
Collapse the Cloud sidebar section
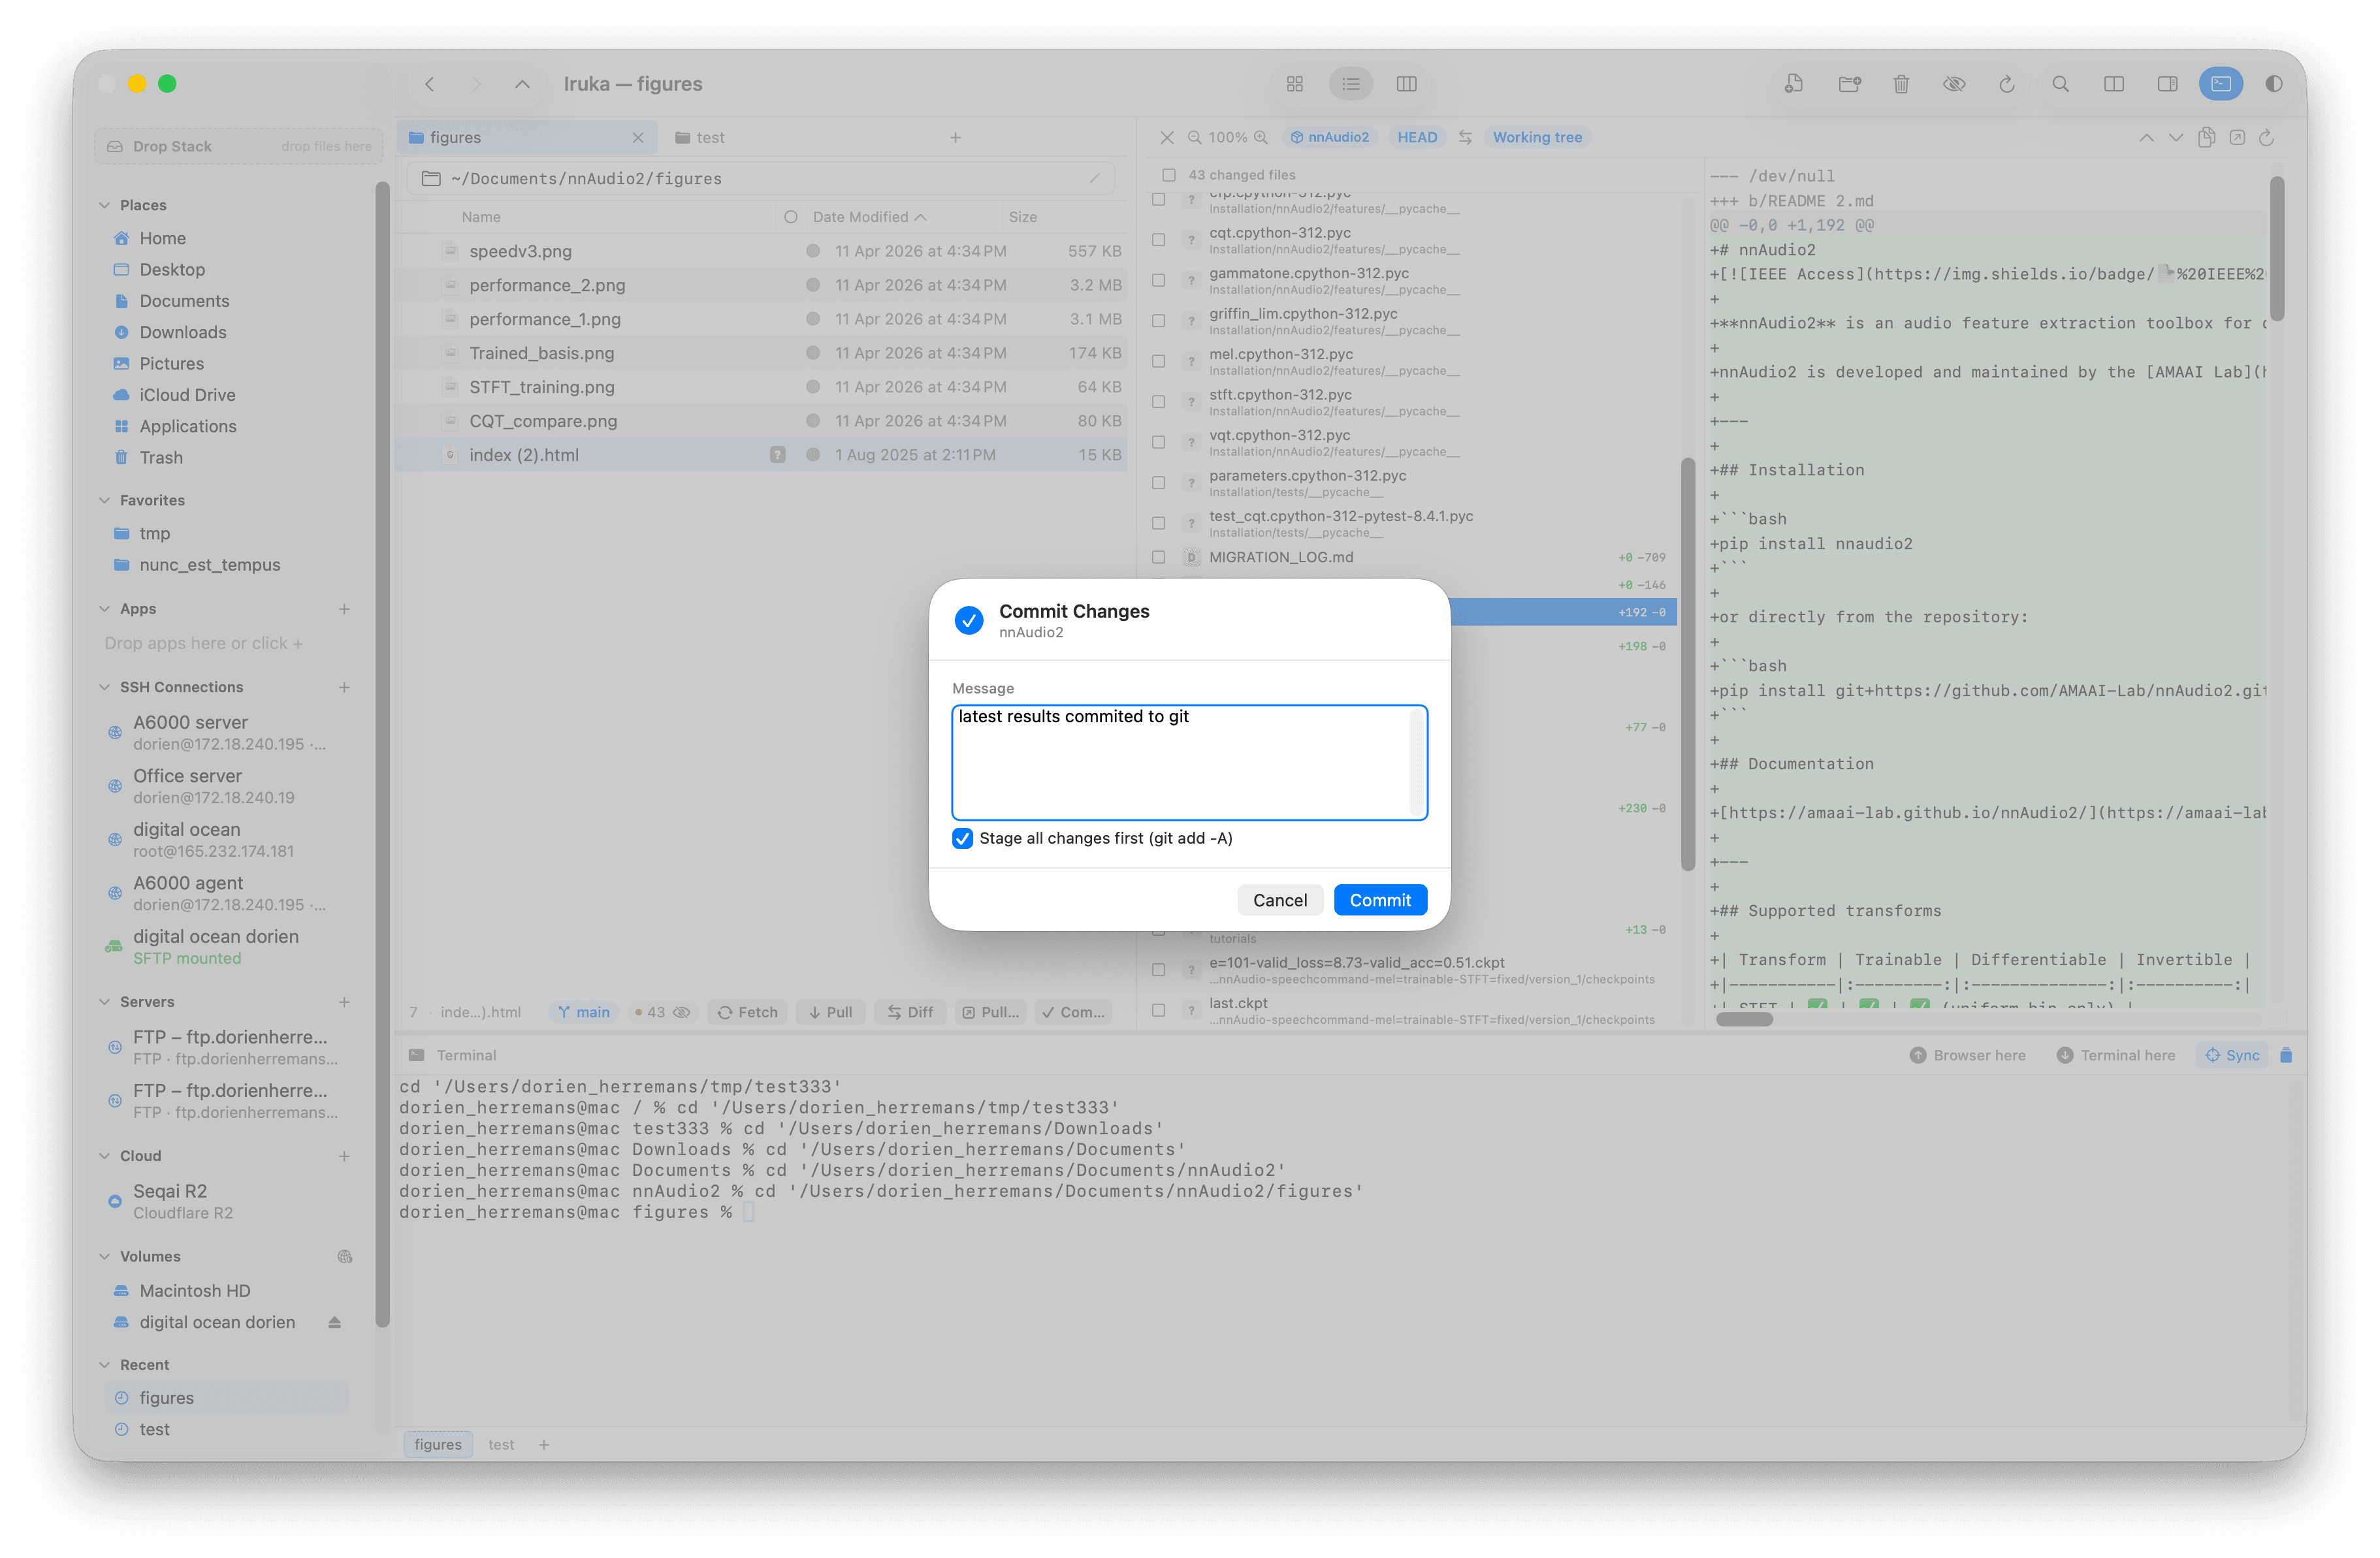pyautogui.click(x=104, y=1156)
